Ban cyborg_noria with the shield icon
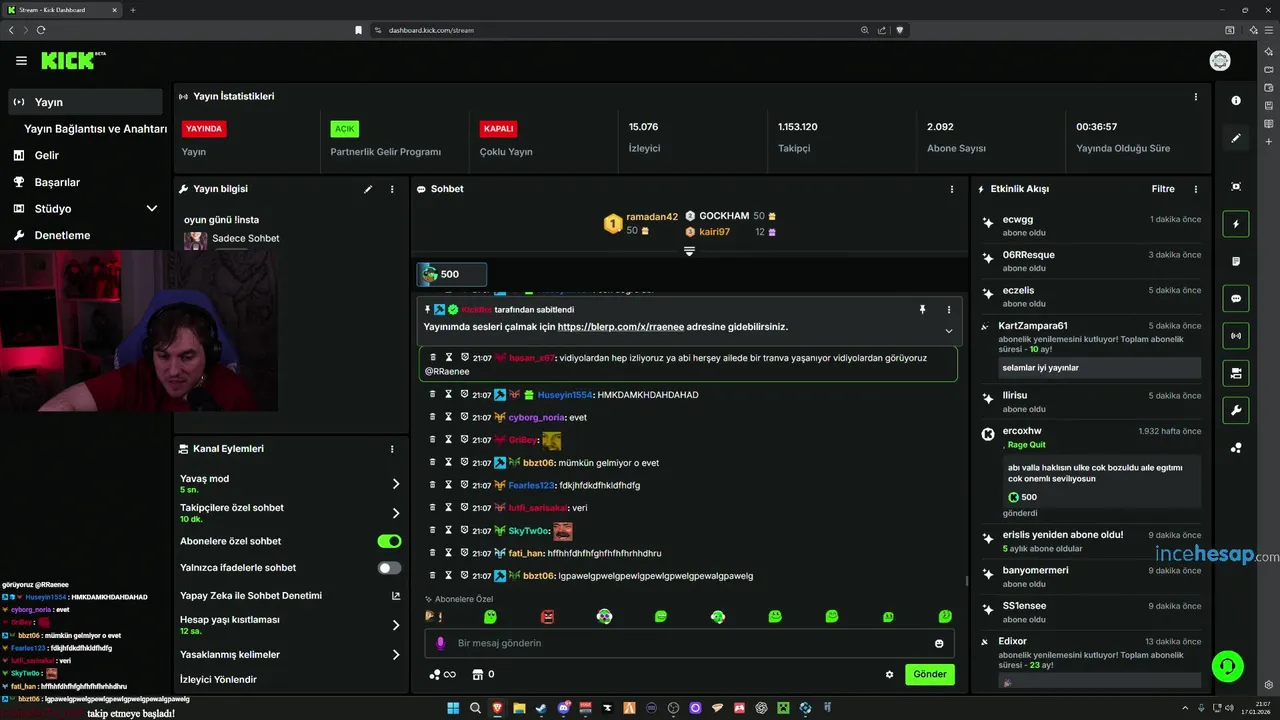This screenshot has height=720, width=1280. click(465, 417)
